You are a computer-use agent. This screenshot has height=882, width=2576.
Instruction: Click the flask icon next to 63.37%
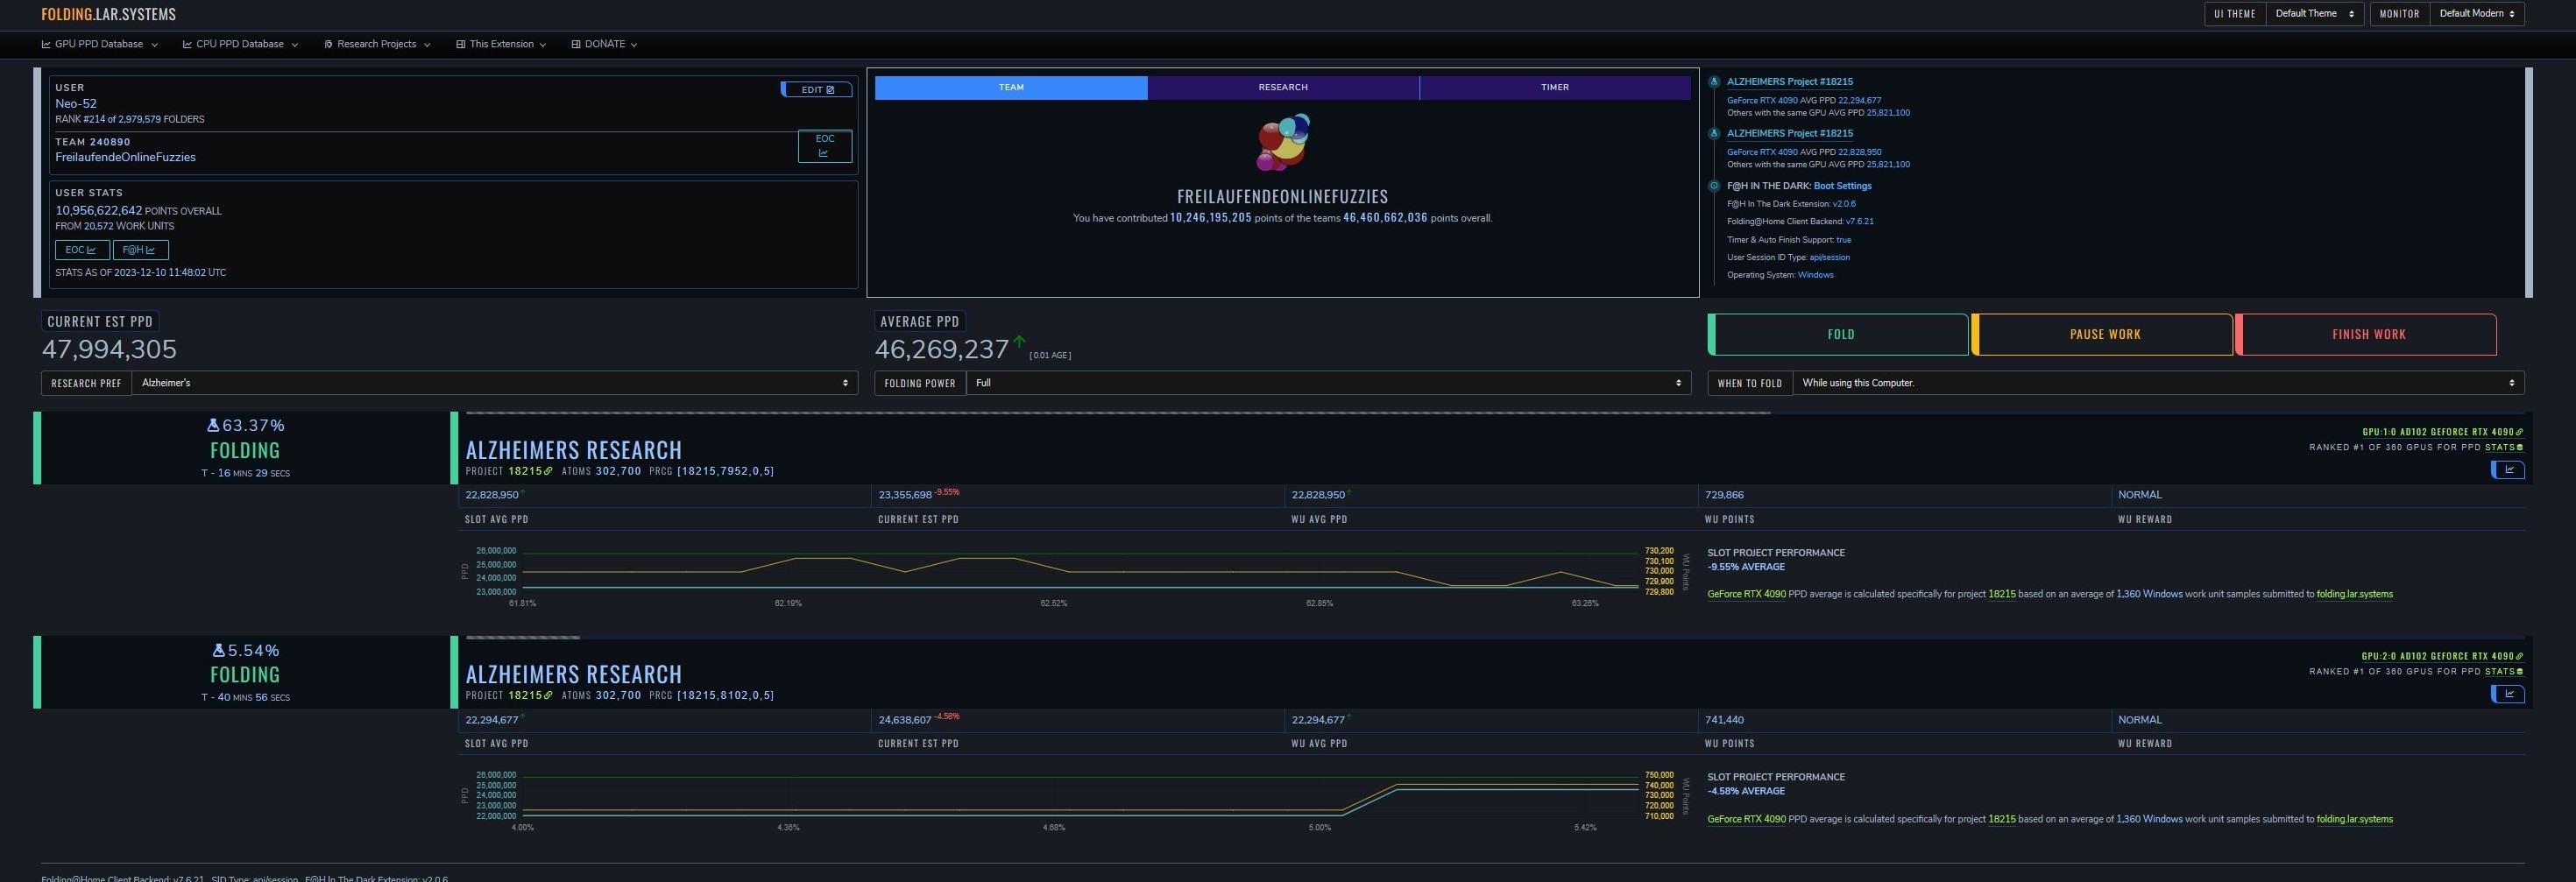point(213,425)
